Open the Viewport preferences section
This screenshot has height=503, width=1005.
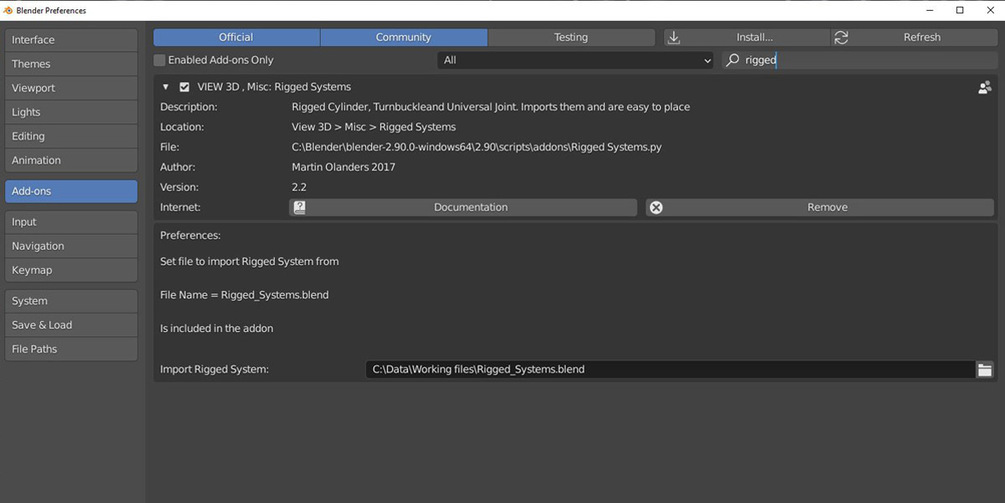click(x=71, y=88)
